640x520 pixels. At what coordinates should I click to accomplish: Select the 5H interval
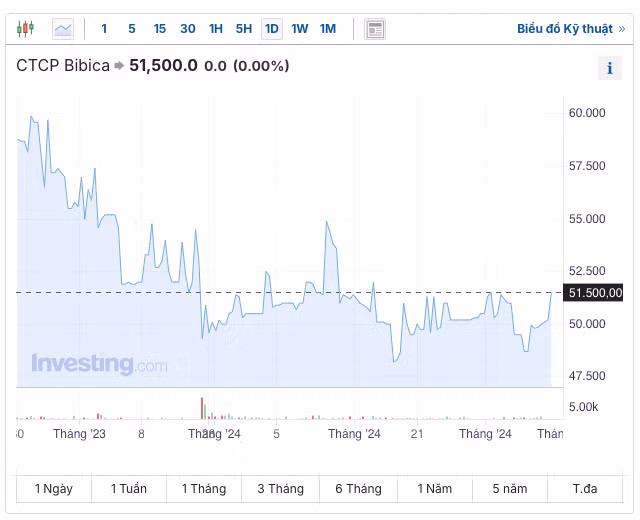click(243, 29)
